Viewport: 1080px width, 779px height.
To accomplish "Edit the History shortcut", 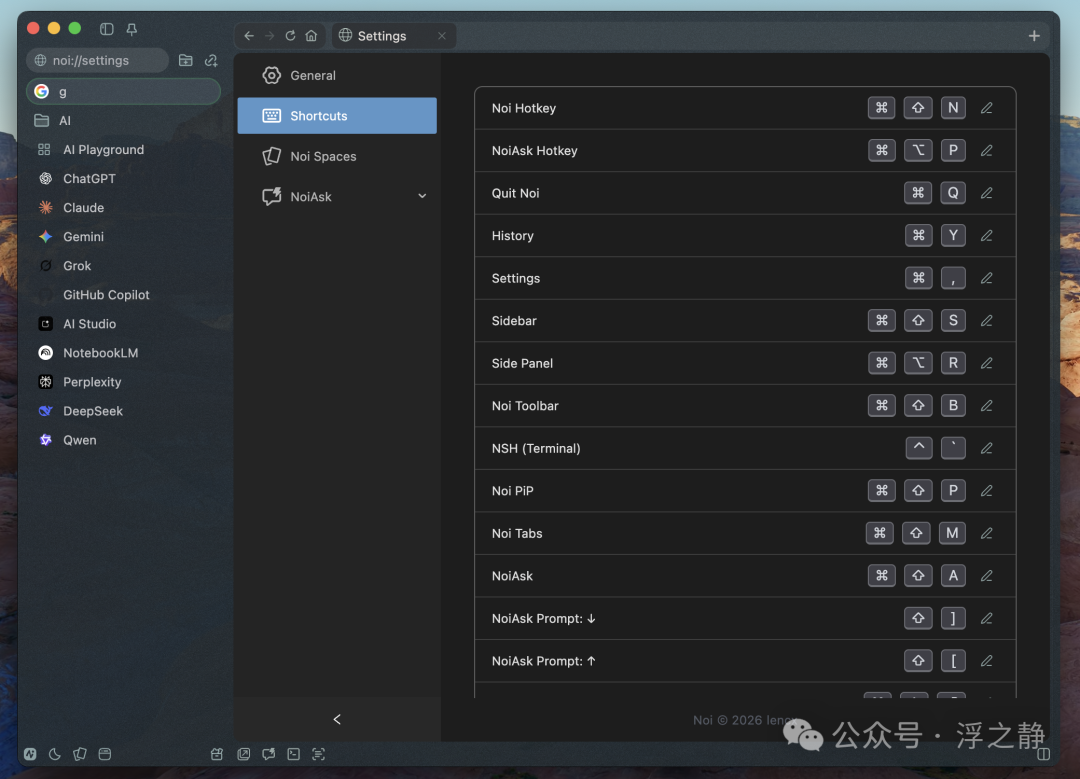I will (x=986, y=236).
